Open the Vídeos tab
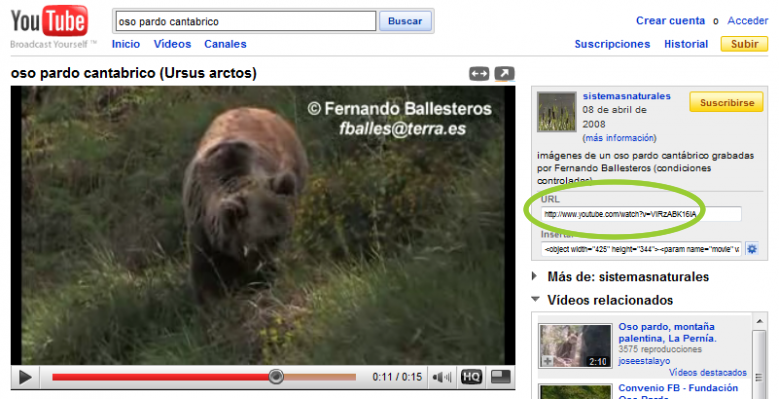This screenshot has height=399, width=780. coord(172,44)
